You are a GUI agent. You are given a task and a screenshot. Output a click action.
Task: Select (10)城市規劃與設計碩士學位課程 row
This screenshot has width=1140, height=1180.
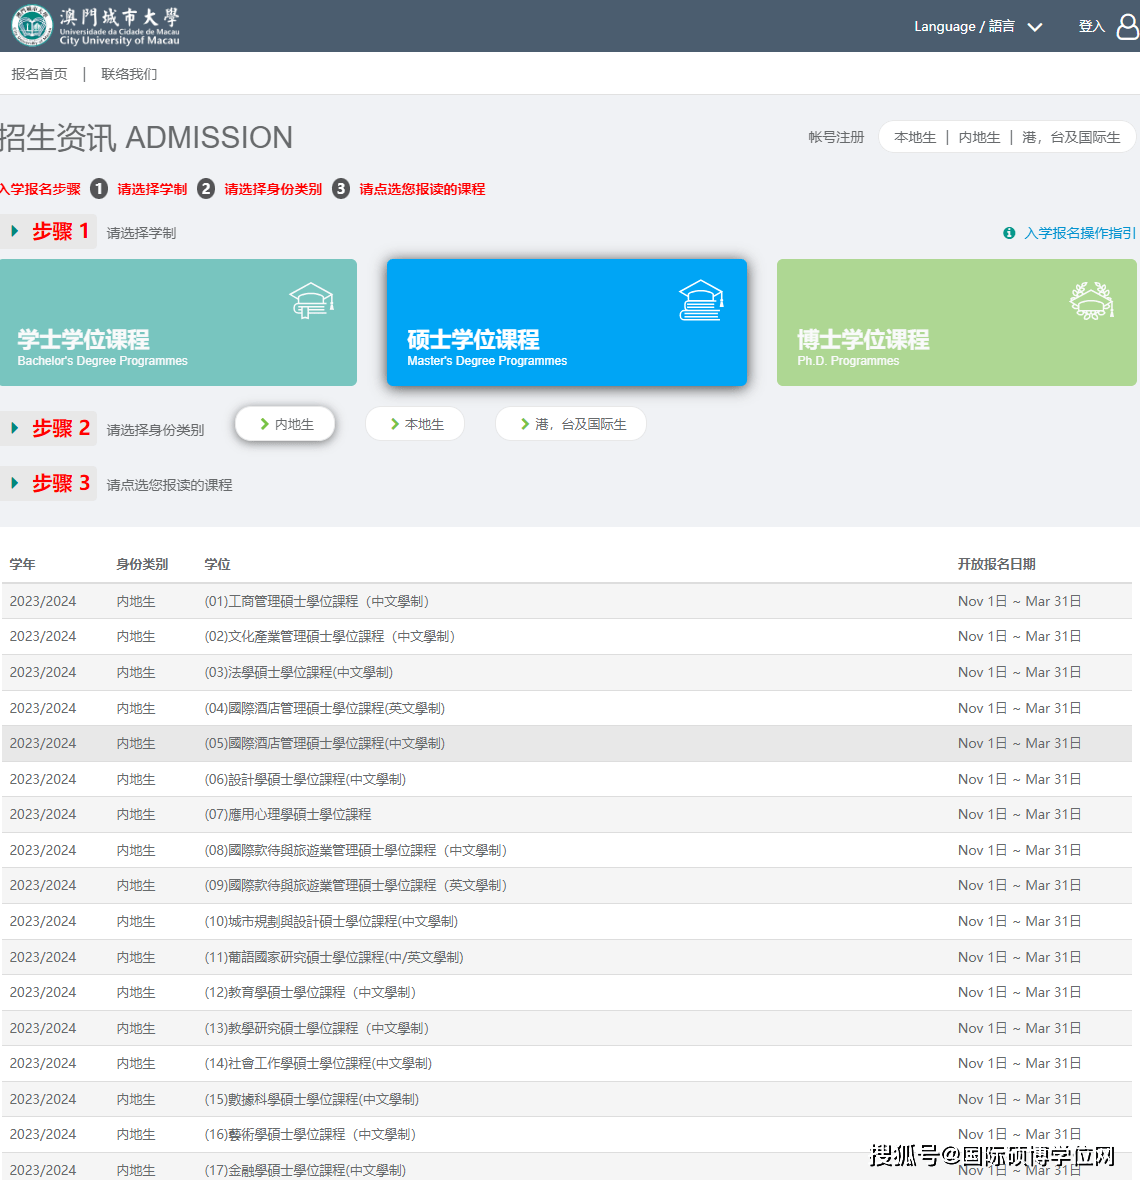pyautogui.click(x=567, y=921)
